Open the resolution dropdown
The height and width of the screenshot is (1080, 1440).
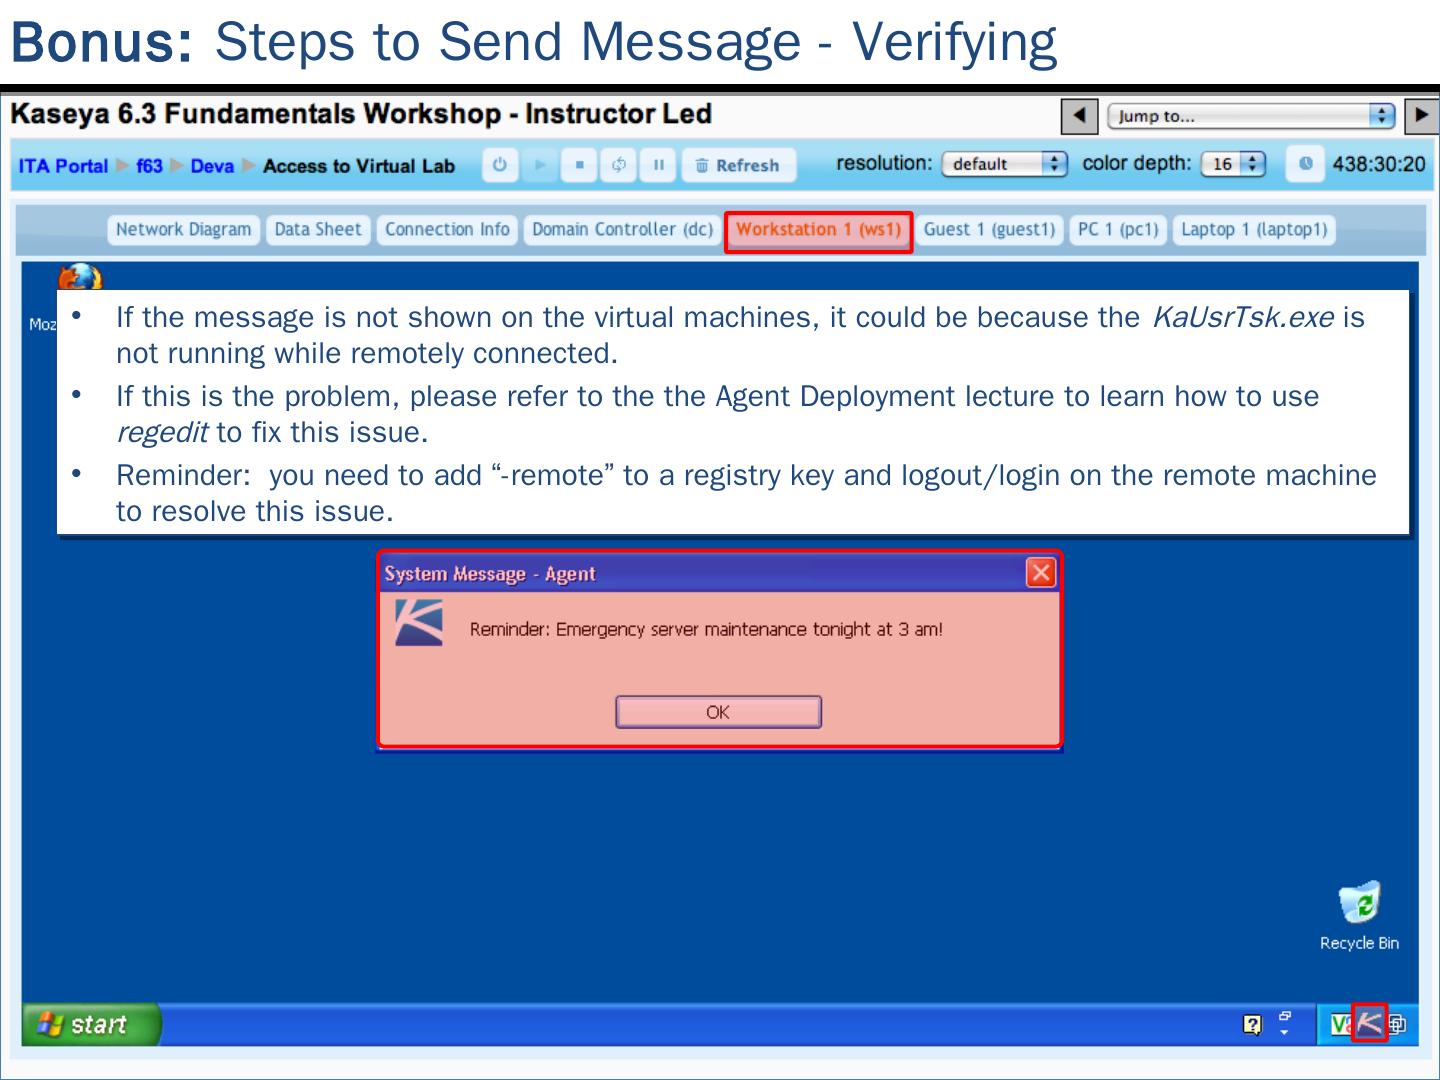[x=1005, y=164]
